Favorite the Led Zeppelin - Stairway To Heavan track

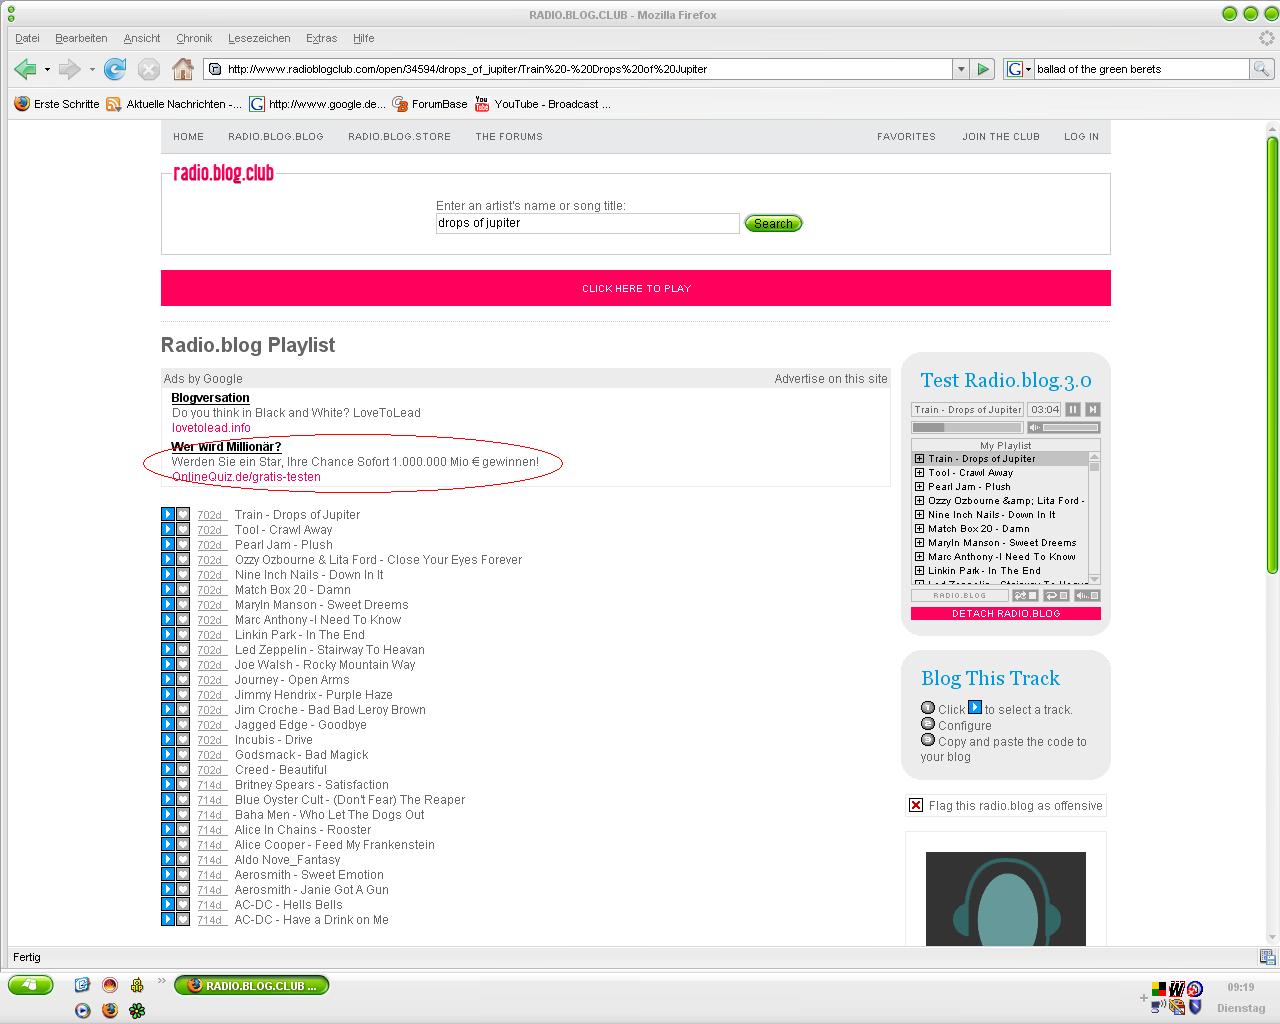pos(183,649)
